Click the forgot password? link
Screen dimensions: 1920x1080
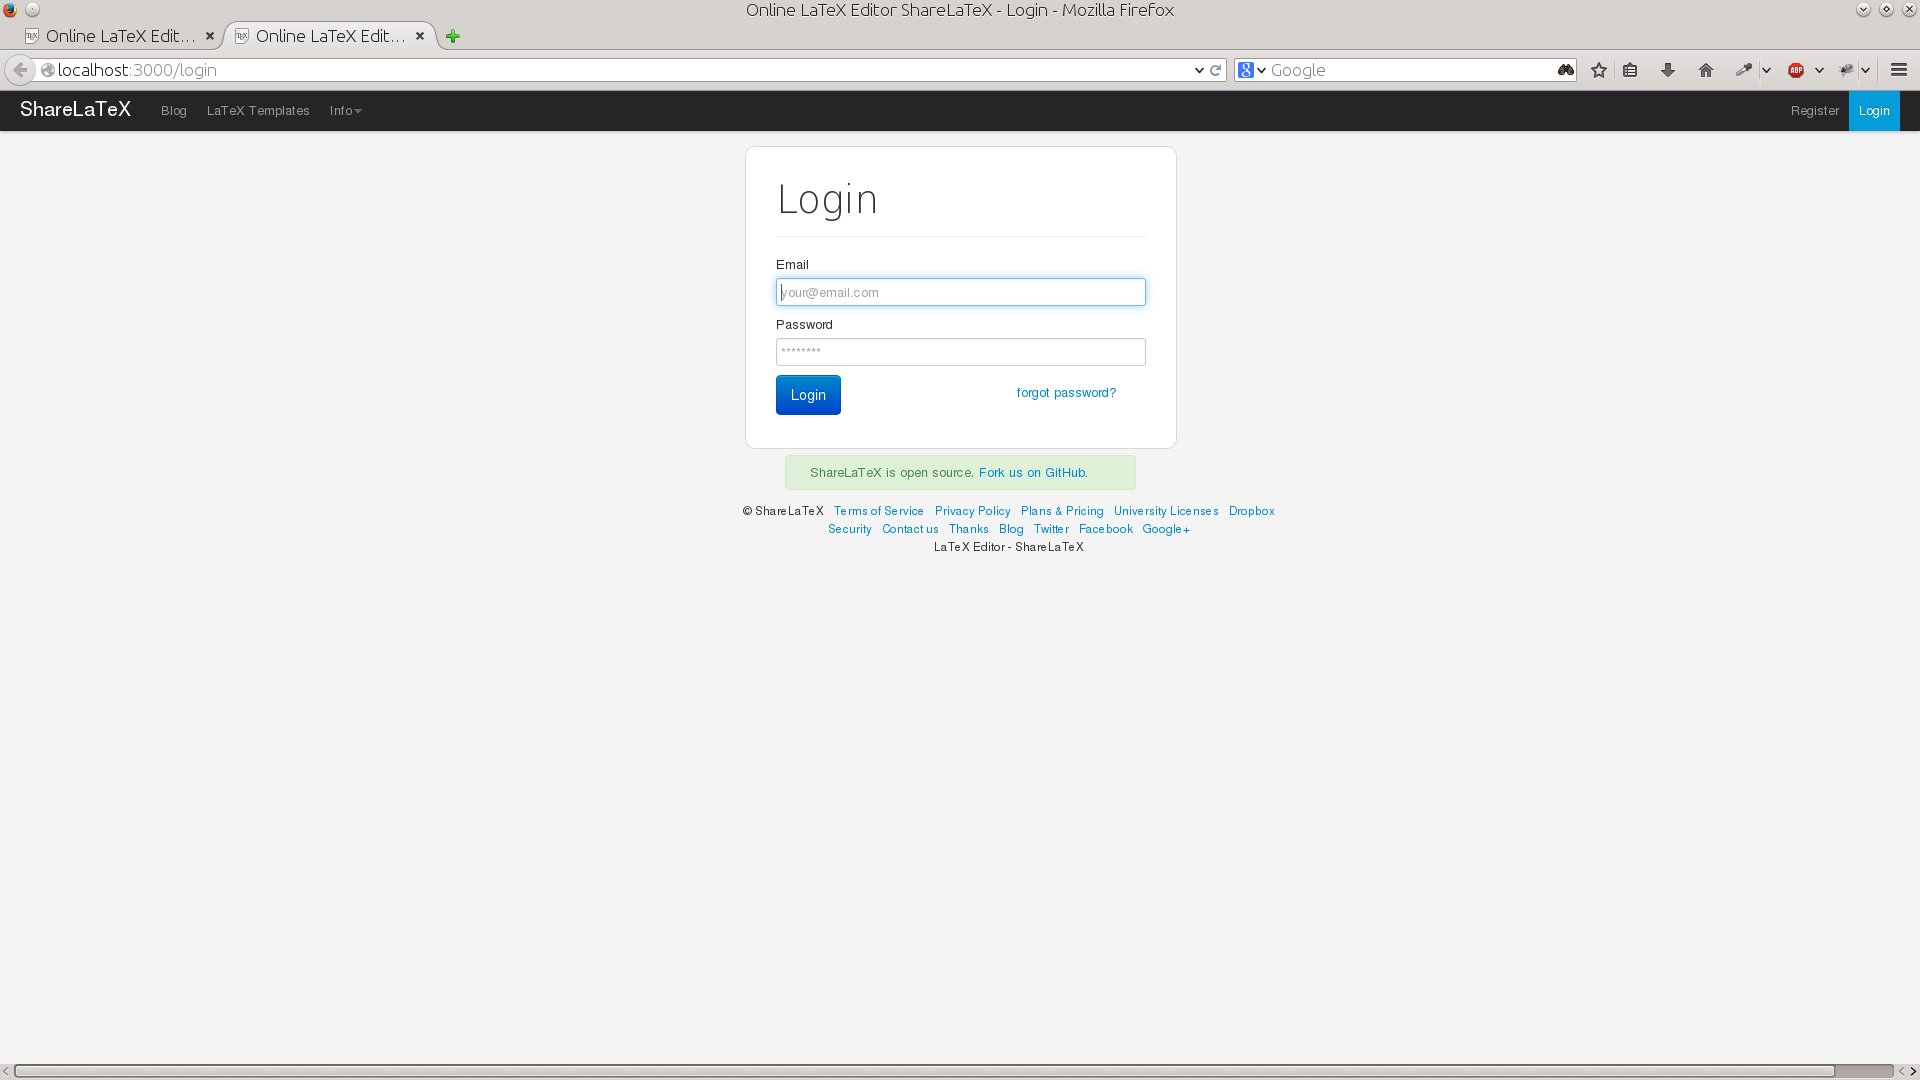coord(1066,393)
